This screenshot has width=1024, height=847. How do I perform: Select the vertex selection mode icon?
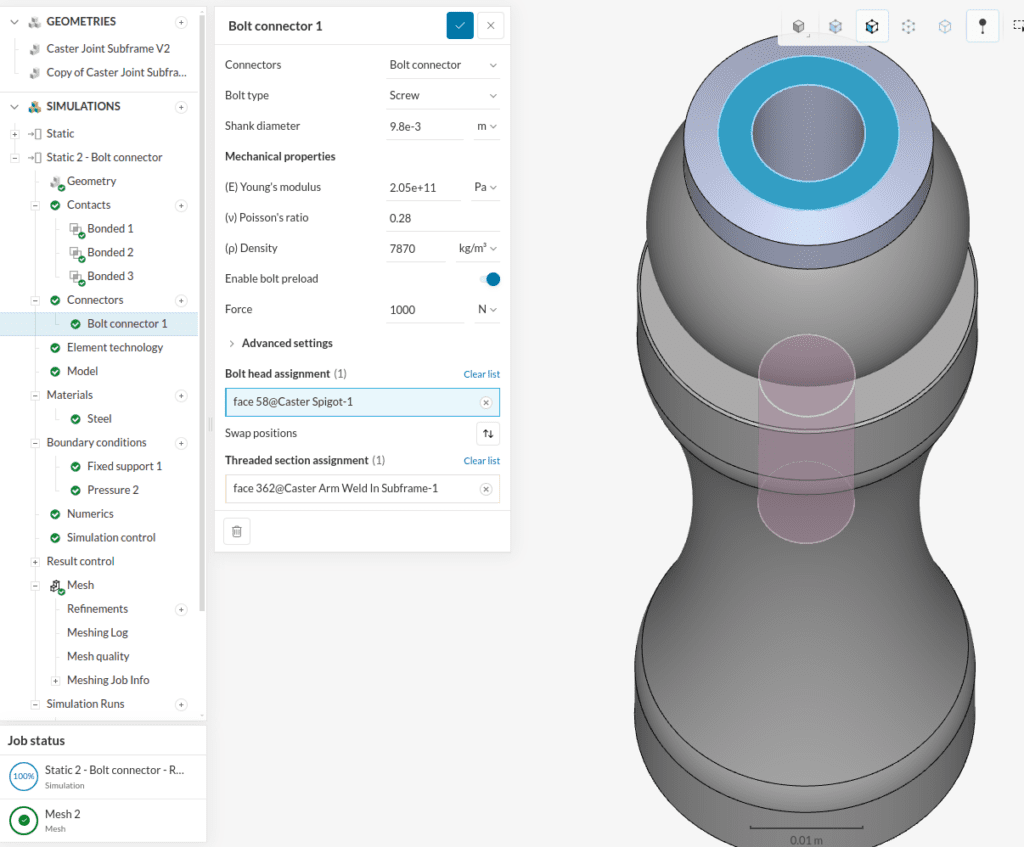point(908,26)
